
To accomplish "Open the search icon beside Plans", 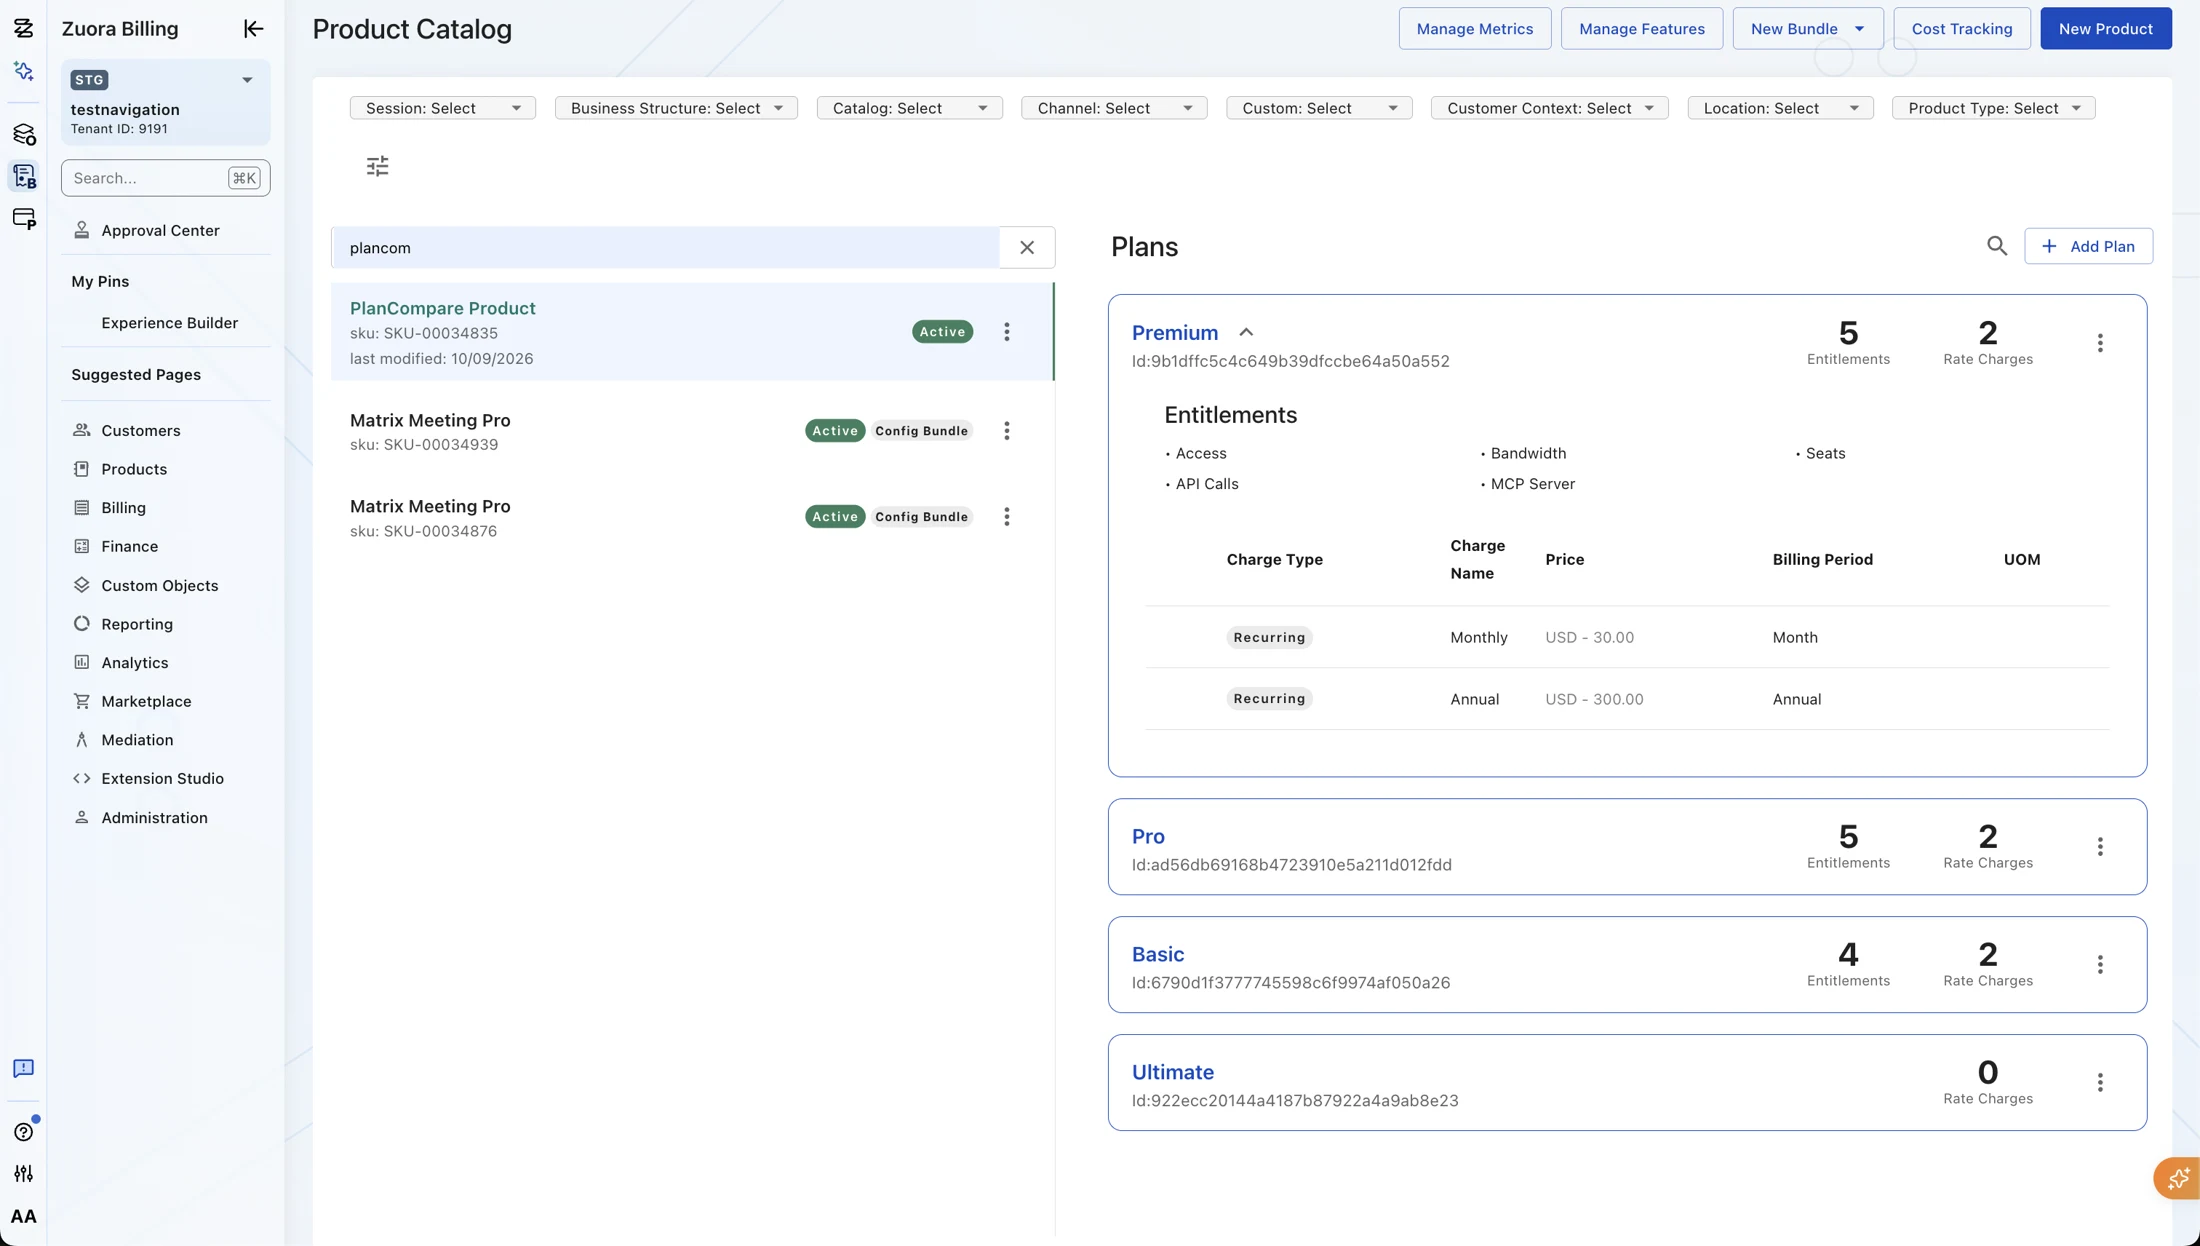I will tap(1996, 246).
